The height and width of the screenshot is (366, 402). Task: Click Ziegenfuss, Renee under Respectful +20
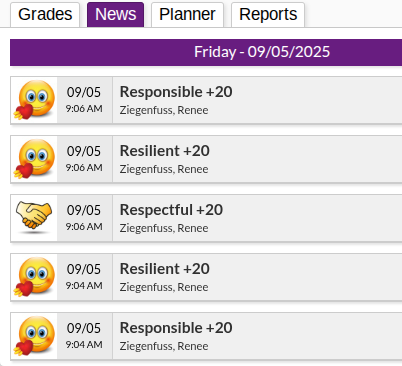click(x=164, y=228)
